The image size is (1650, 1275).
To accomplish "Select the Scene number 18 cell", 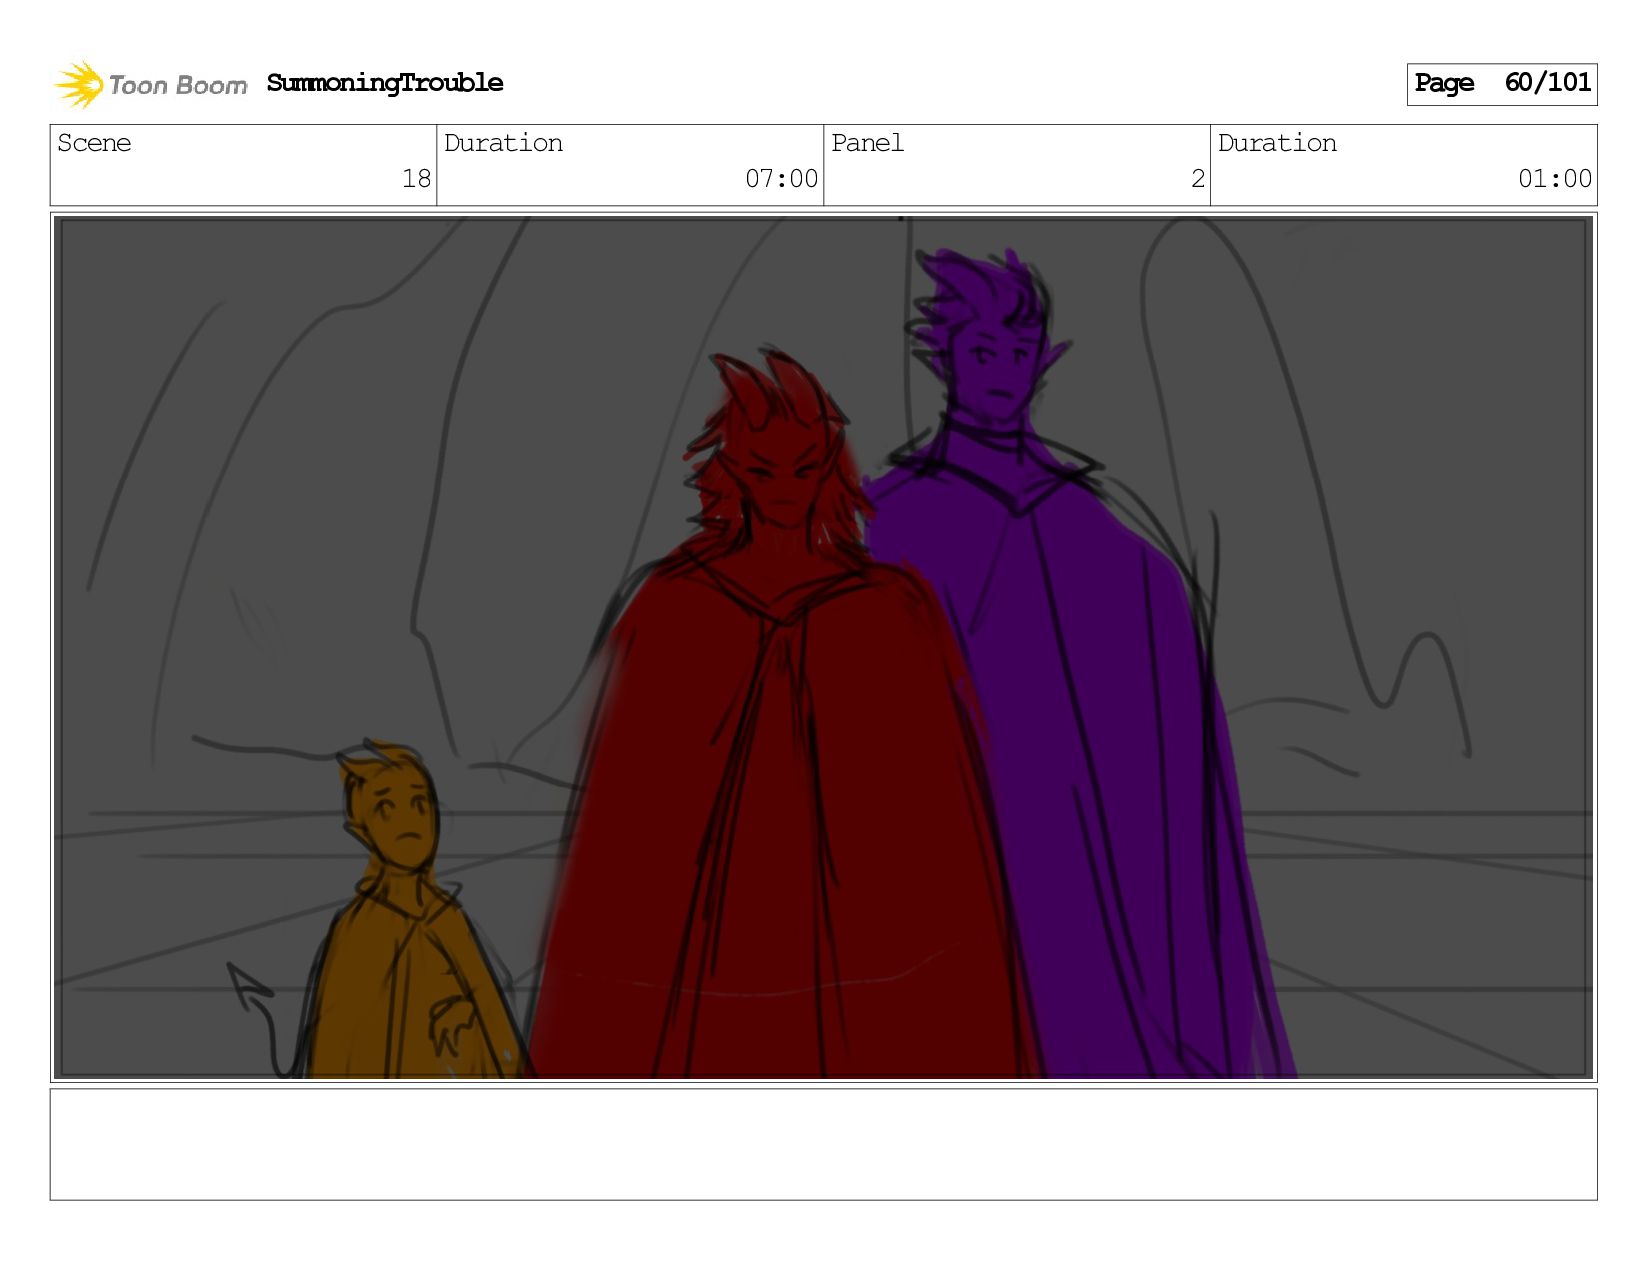I will click(243, 165).
